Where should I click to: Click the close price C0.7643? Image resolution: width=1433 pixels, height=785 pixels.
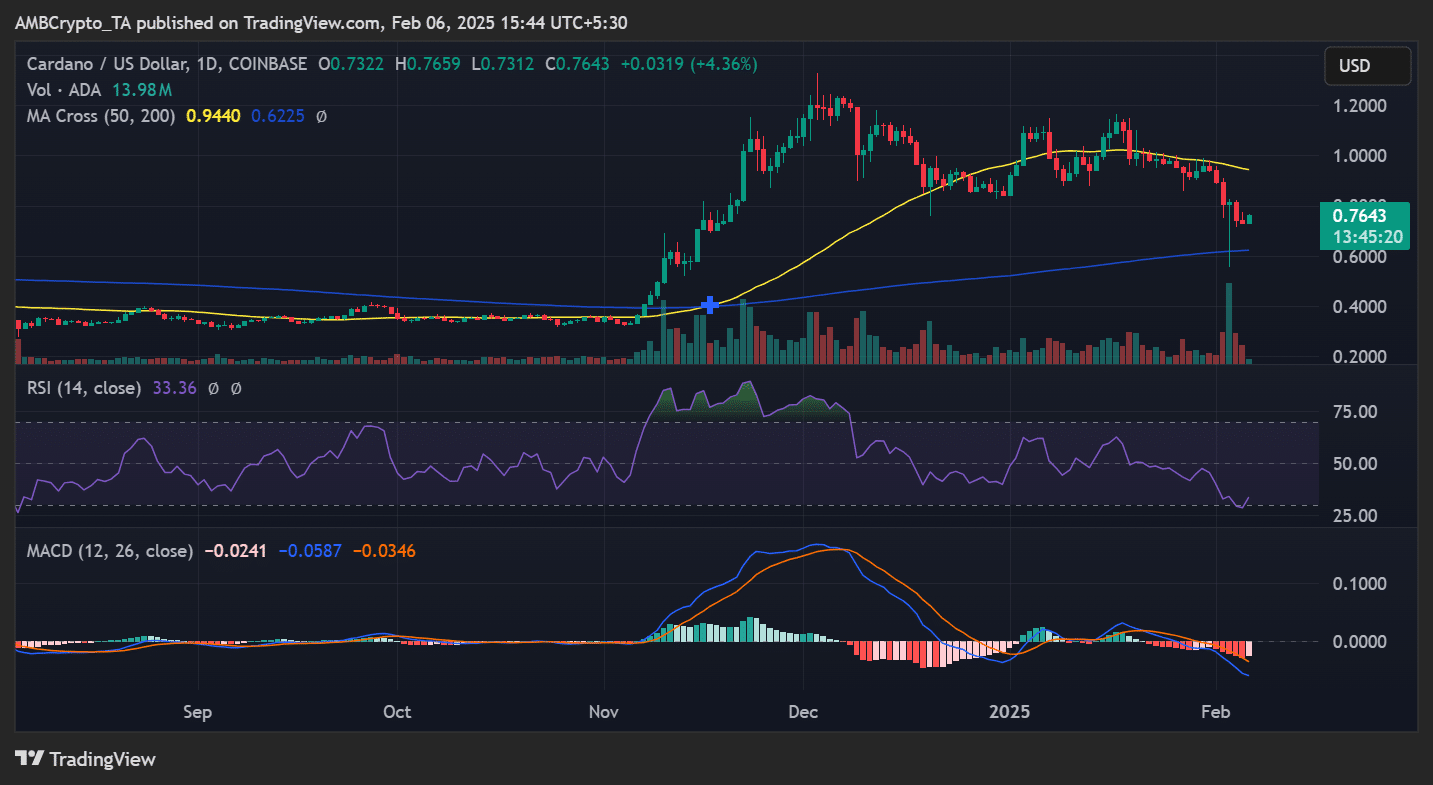[577, 64]
